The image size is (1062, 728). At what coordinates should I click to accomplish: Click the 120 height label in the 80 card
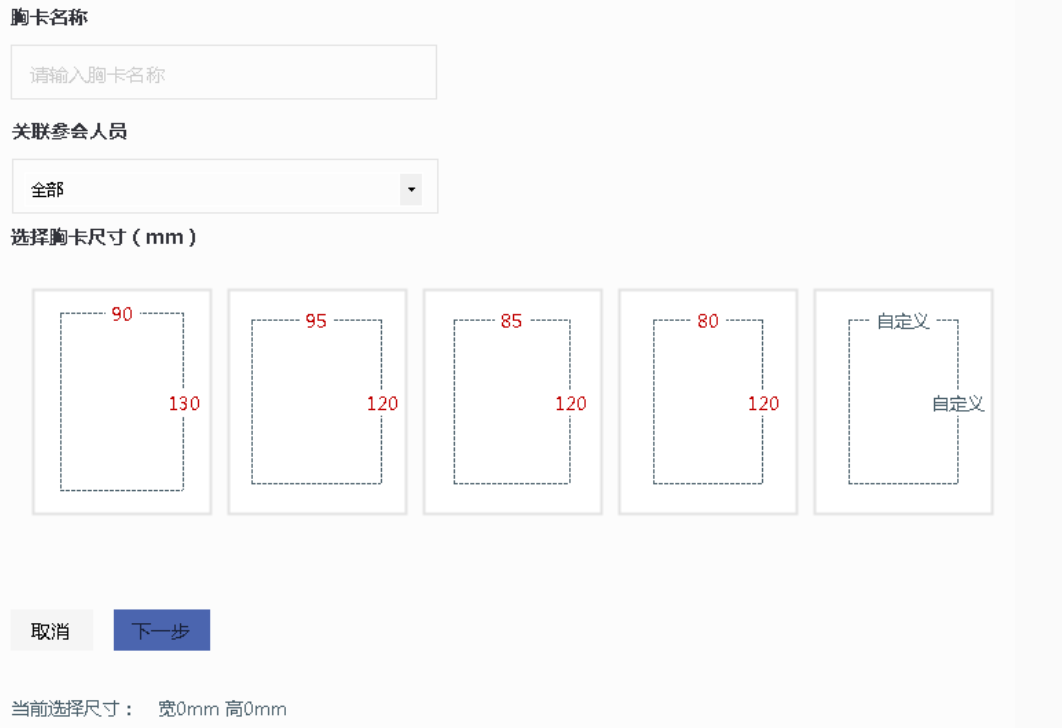[764, 404]
